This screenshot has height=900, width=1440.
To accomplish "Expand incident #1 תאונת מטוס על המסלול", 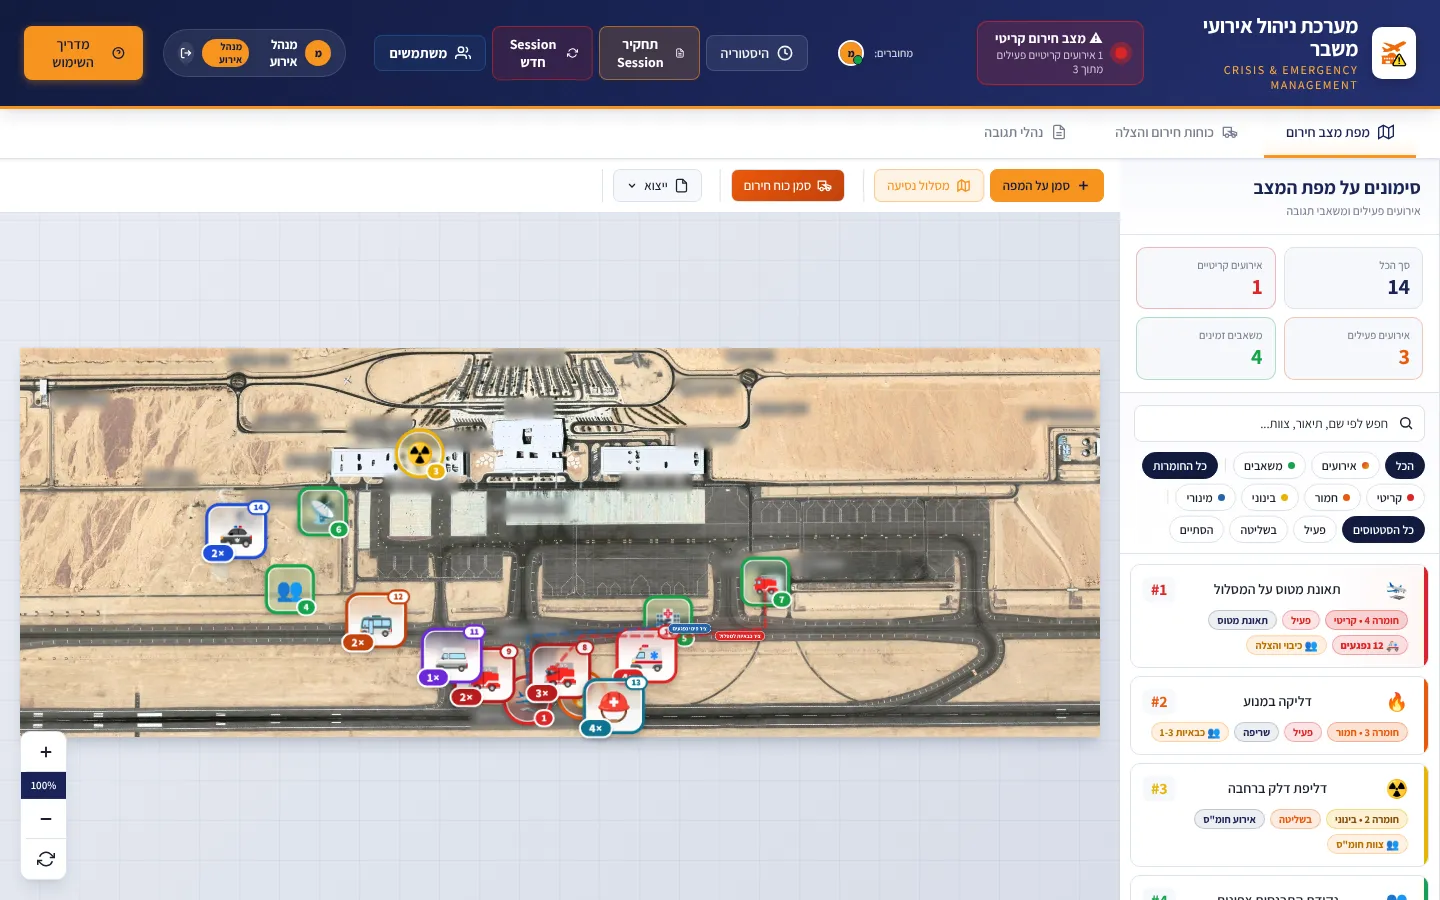I will [1279, 616].
